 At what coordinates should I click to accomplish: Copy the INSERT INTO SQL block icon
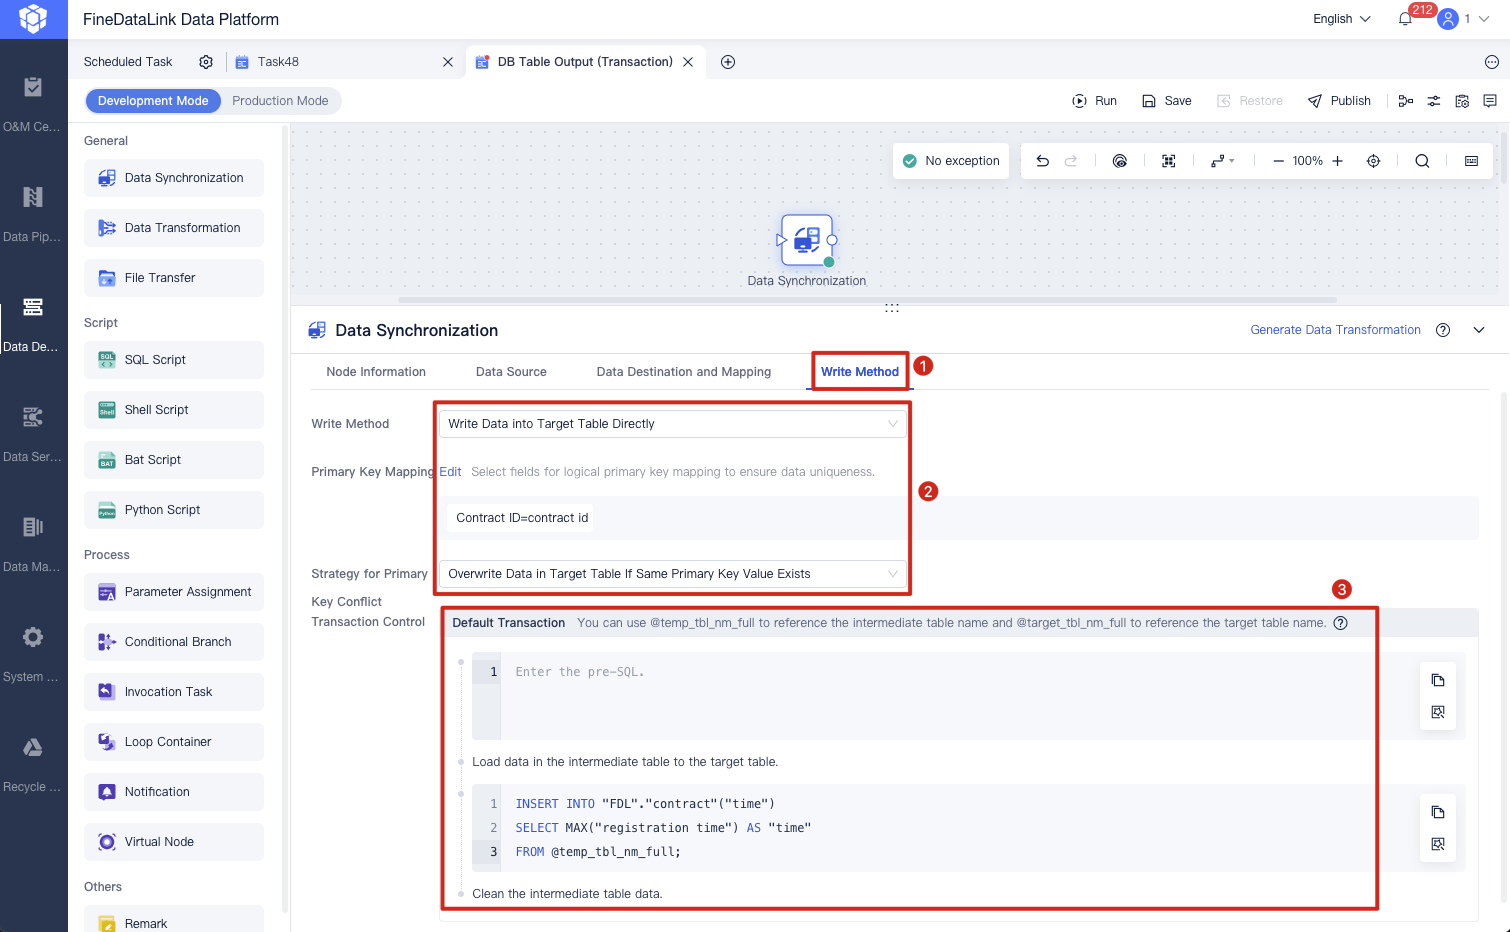[1438, 812]
